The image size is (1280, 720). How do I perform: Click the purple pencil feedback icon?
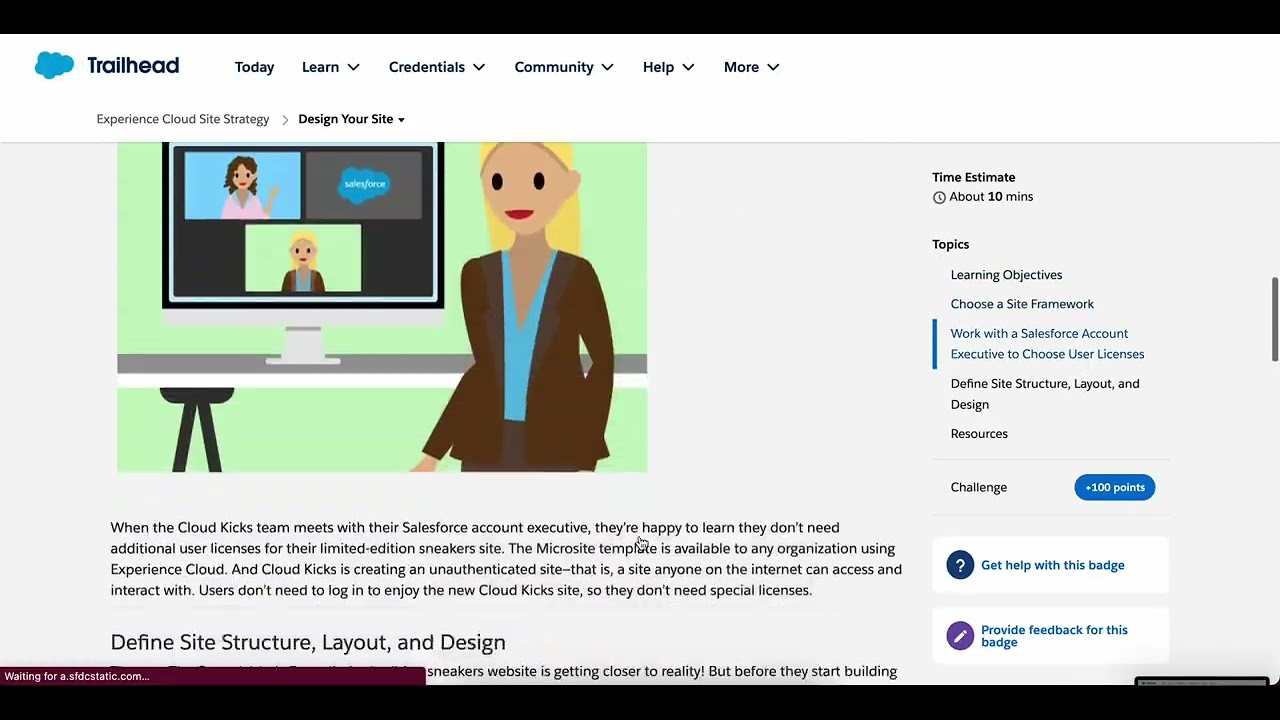point(960,636)
